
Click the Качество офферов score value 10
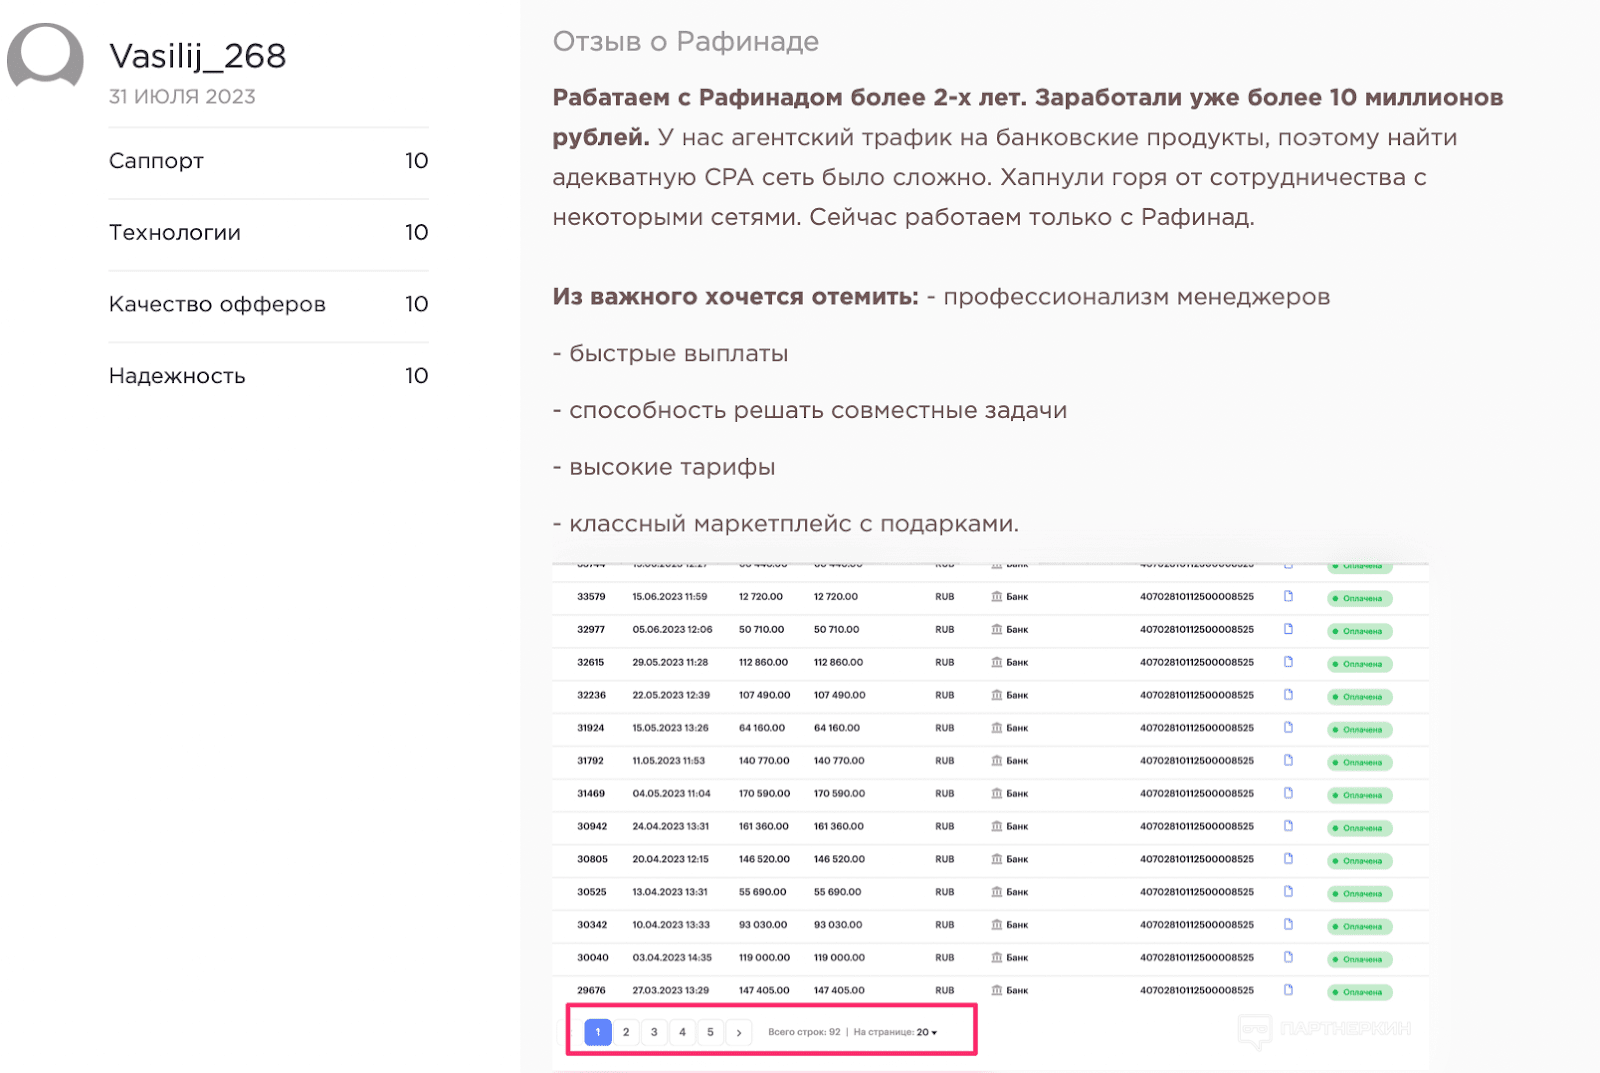click(416, 304)
